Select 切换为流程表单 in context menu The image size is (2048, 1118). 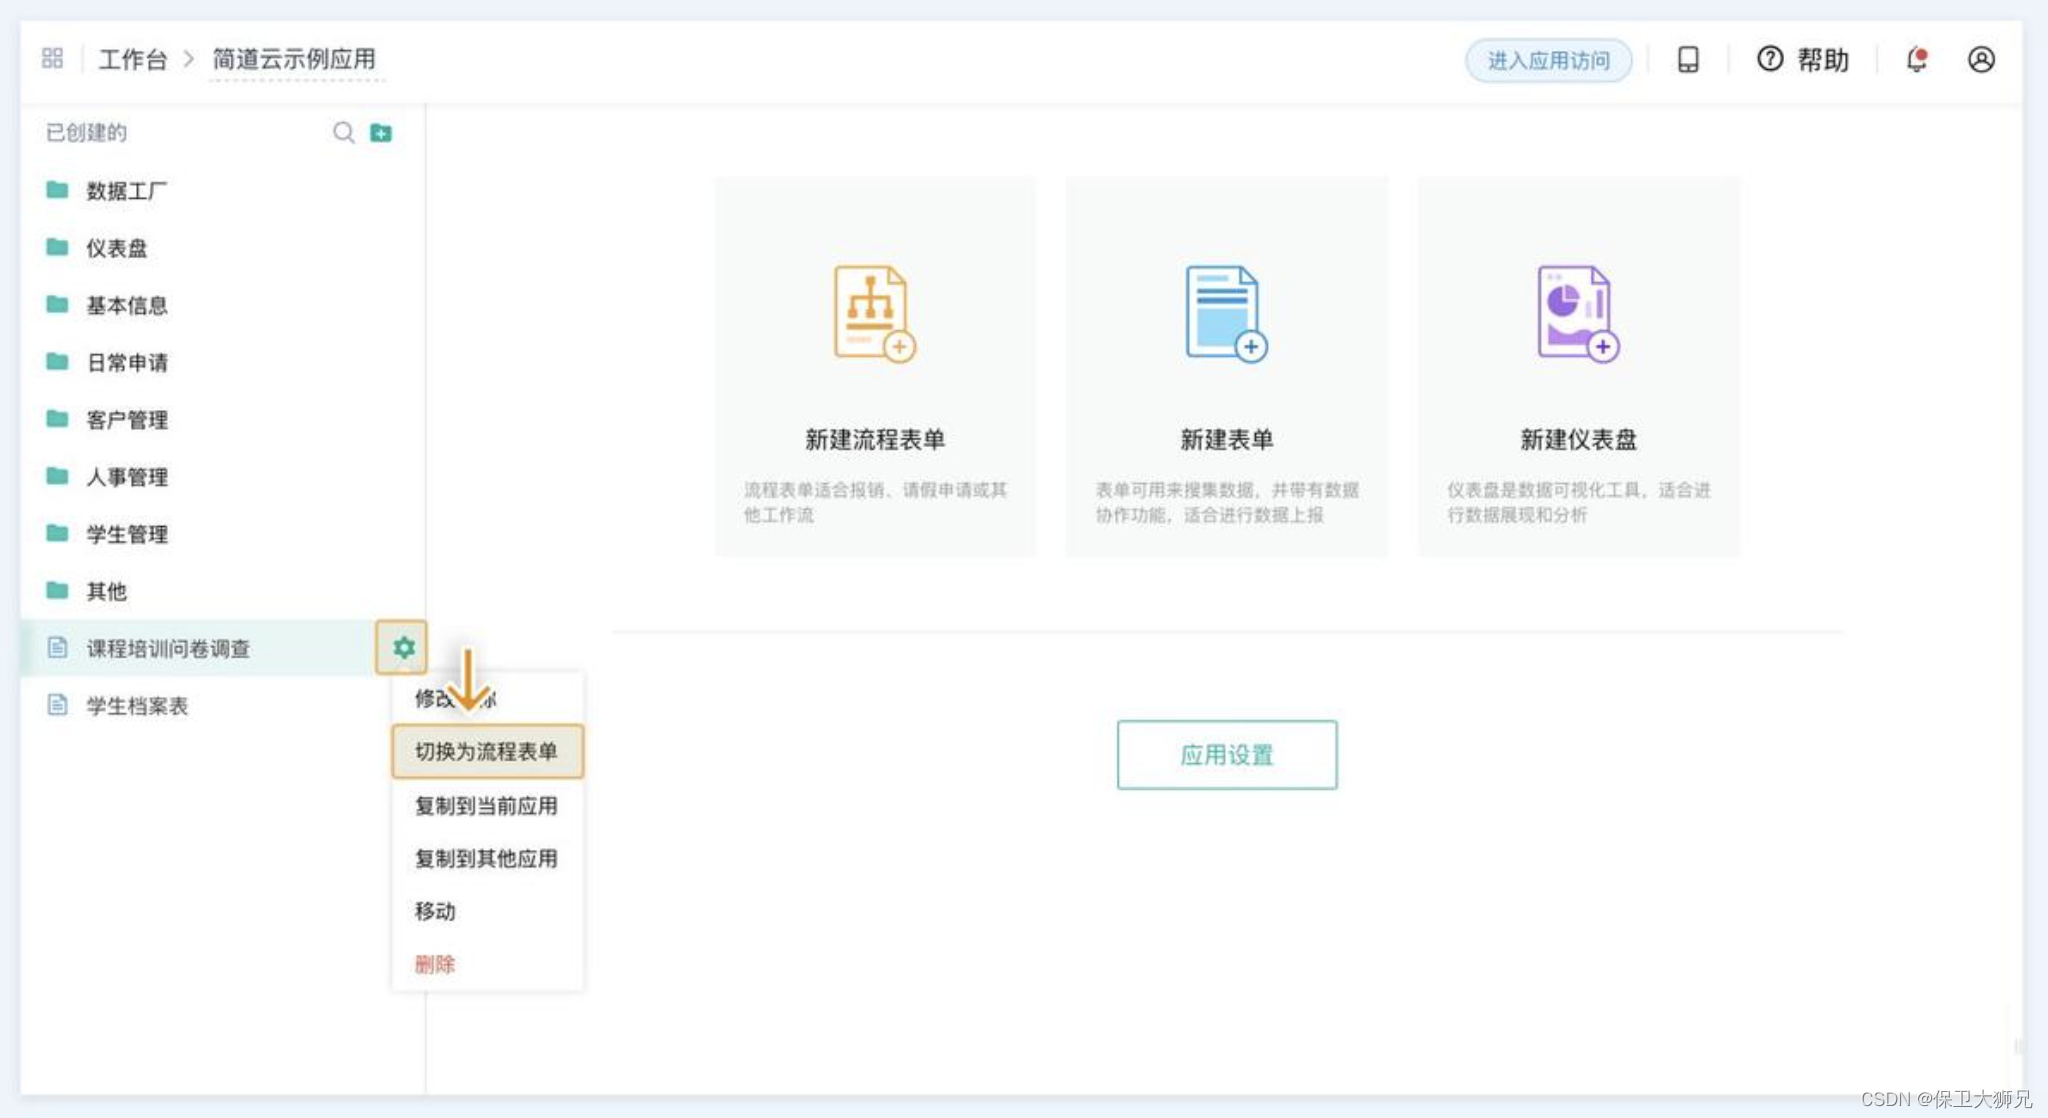point(486,751)
